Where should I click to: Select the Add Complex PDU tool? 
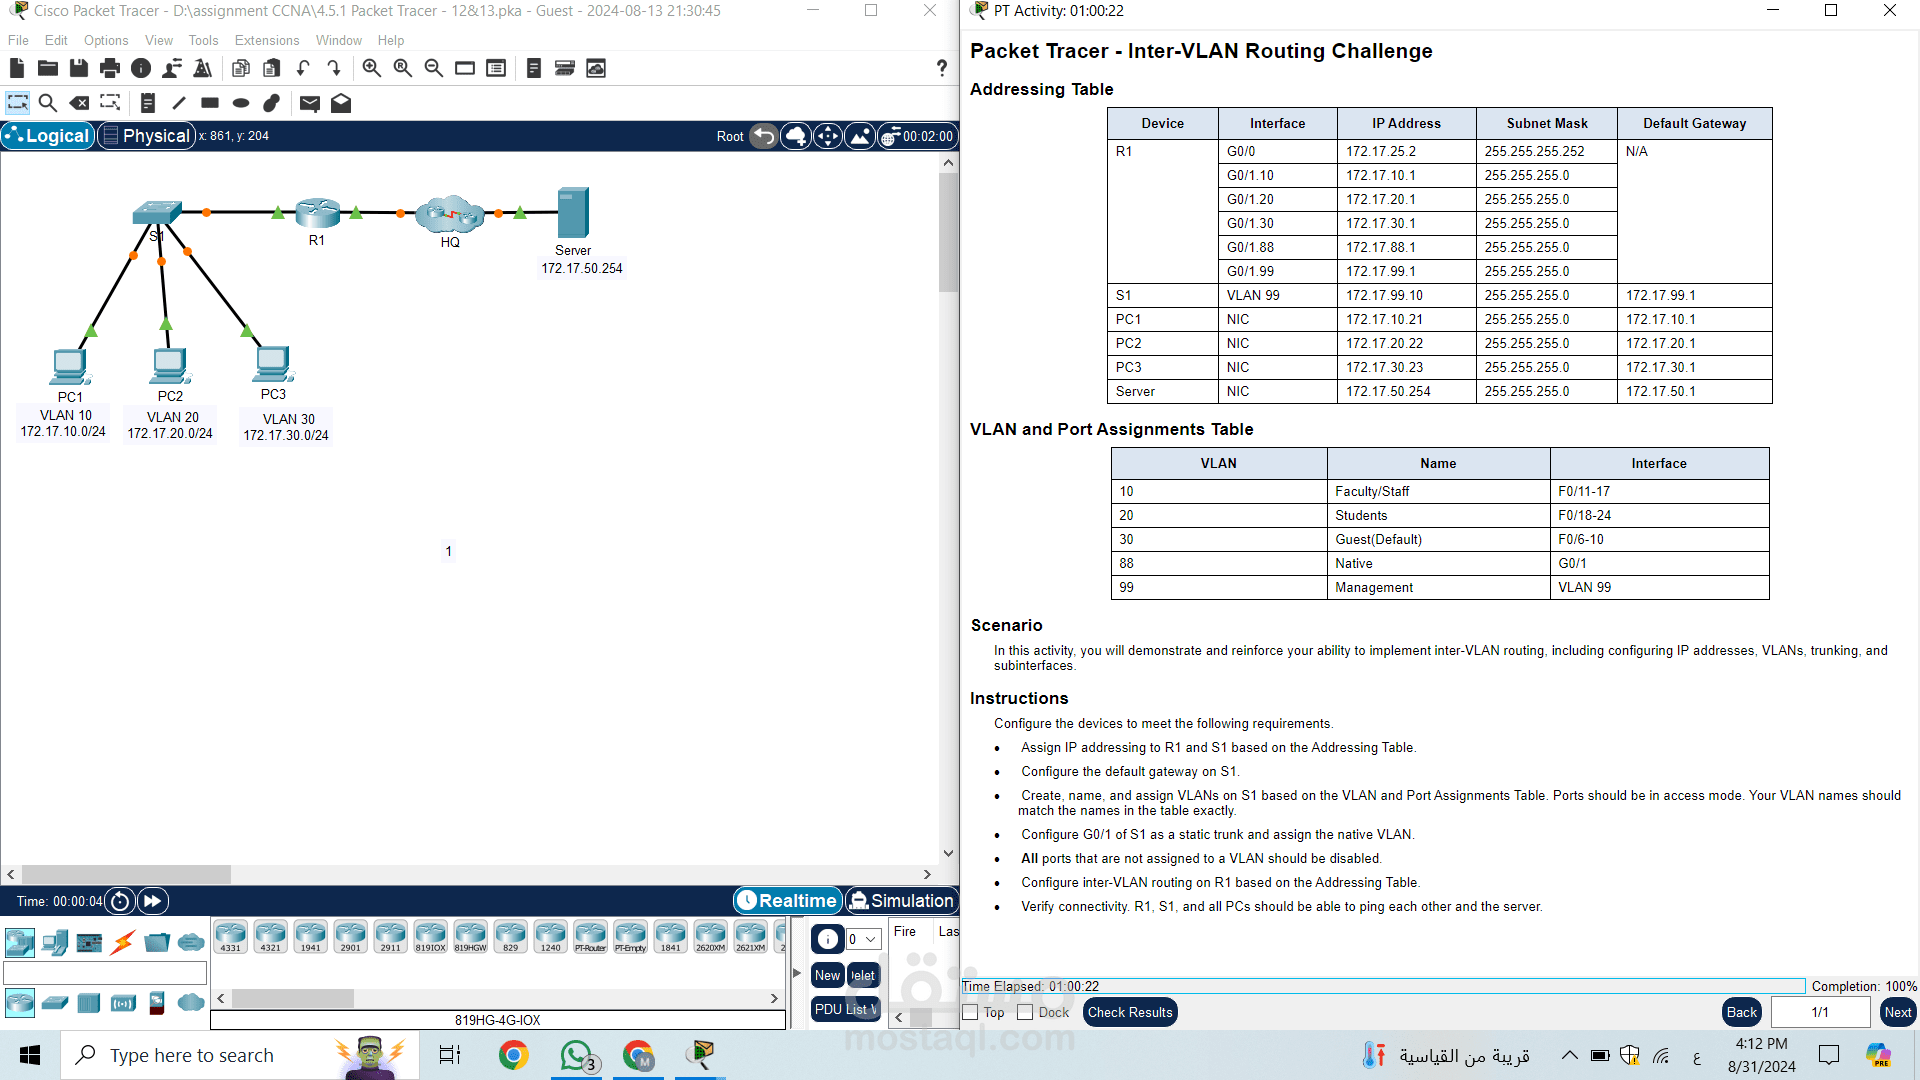click(341, 102)
